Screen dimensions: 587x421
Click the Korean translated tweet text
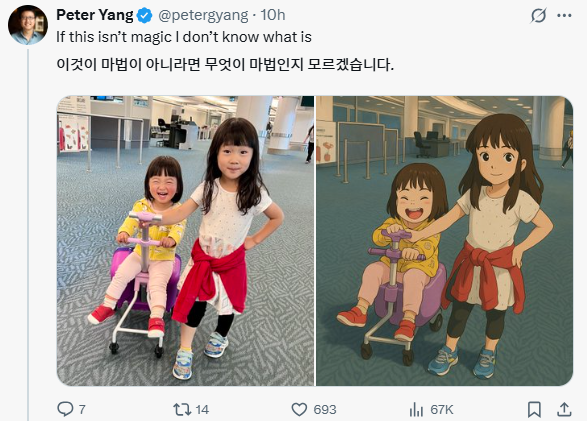pyautogui.click(x=225, y=64)
